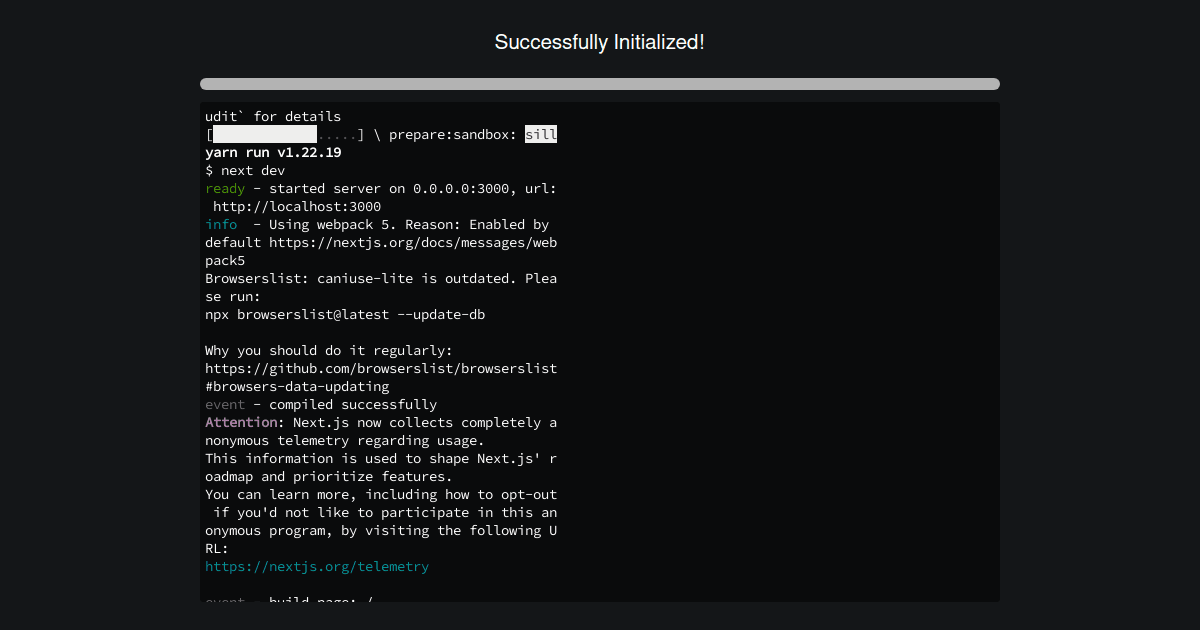The width and height of the screenshot is (1200, 630).
Task: Click the 'Successfully Initialized!' heading
Action: coord(599,42)
